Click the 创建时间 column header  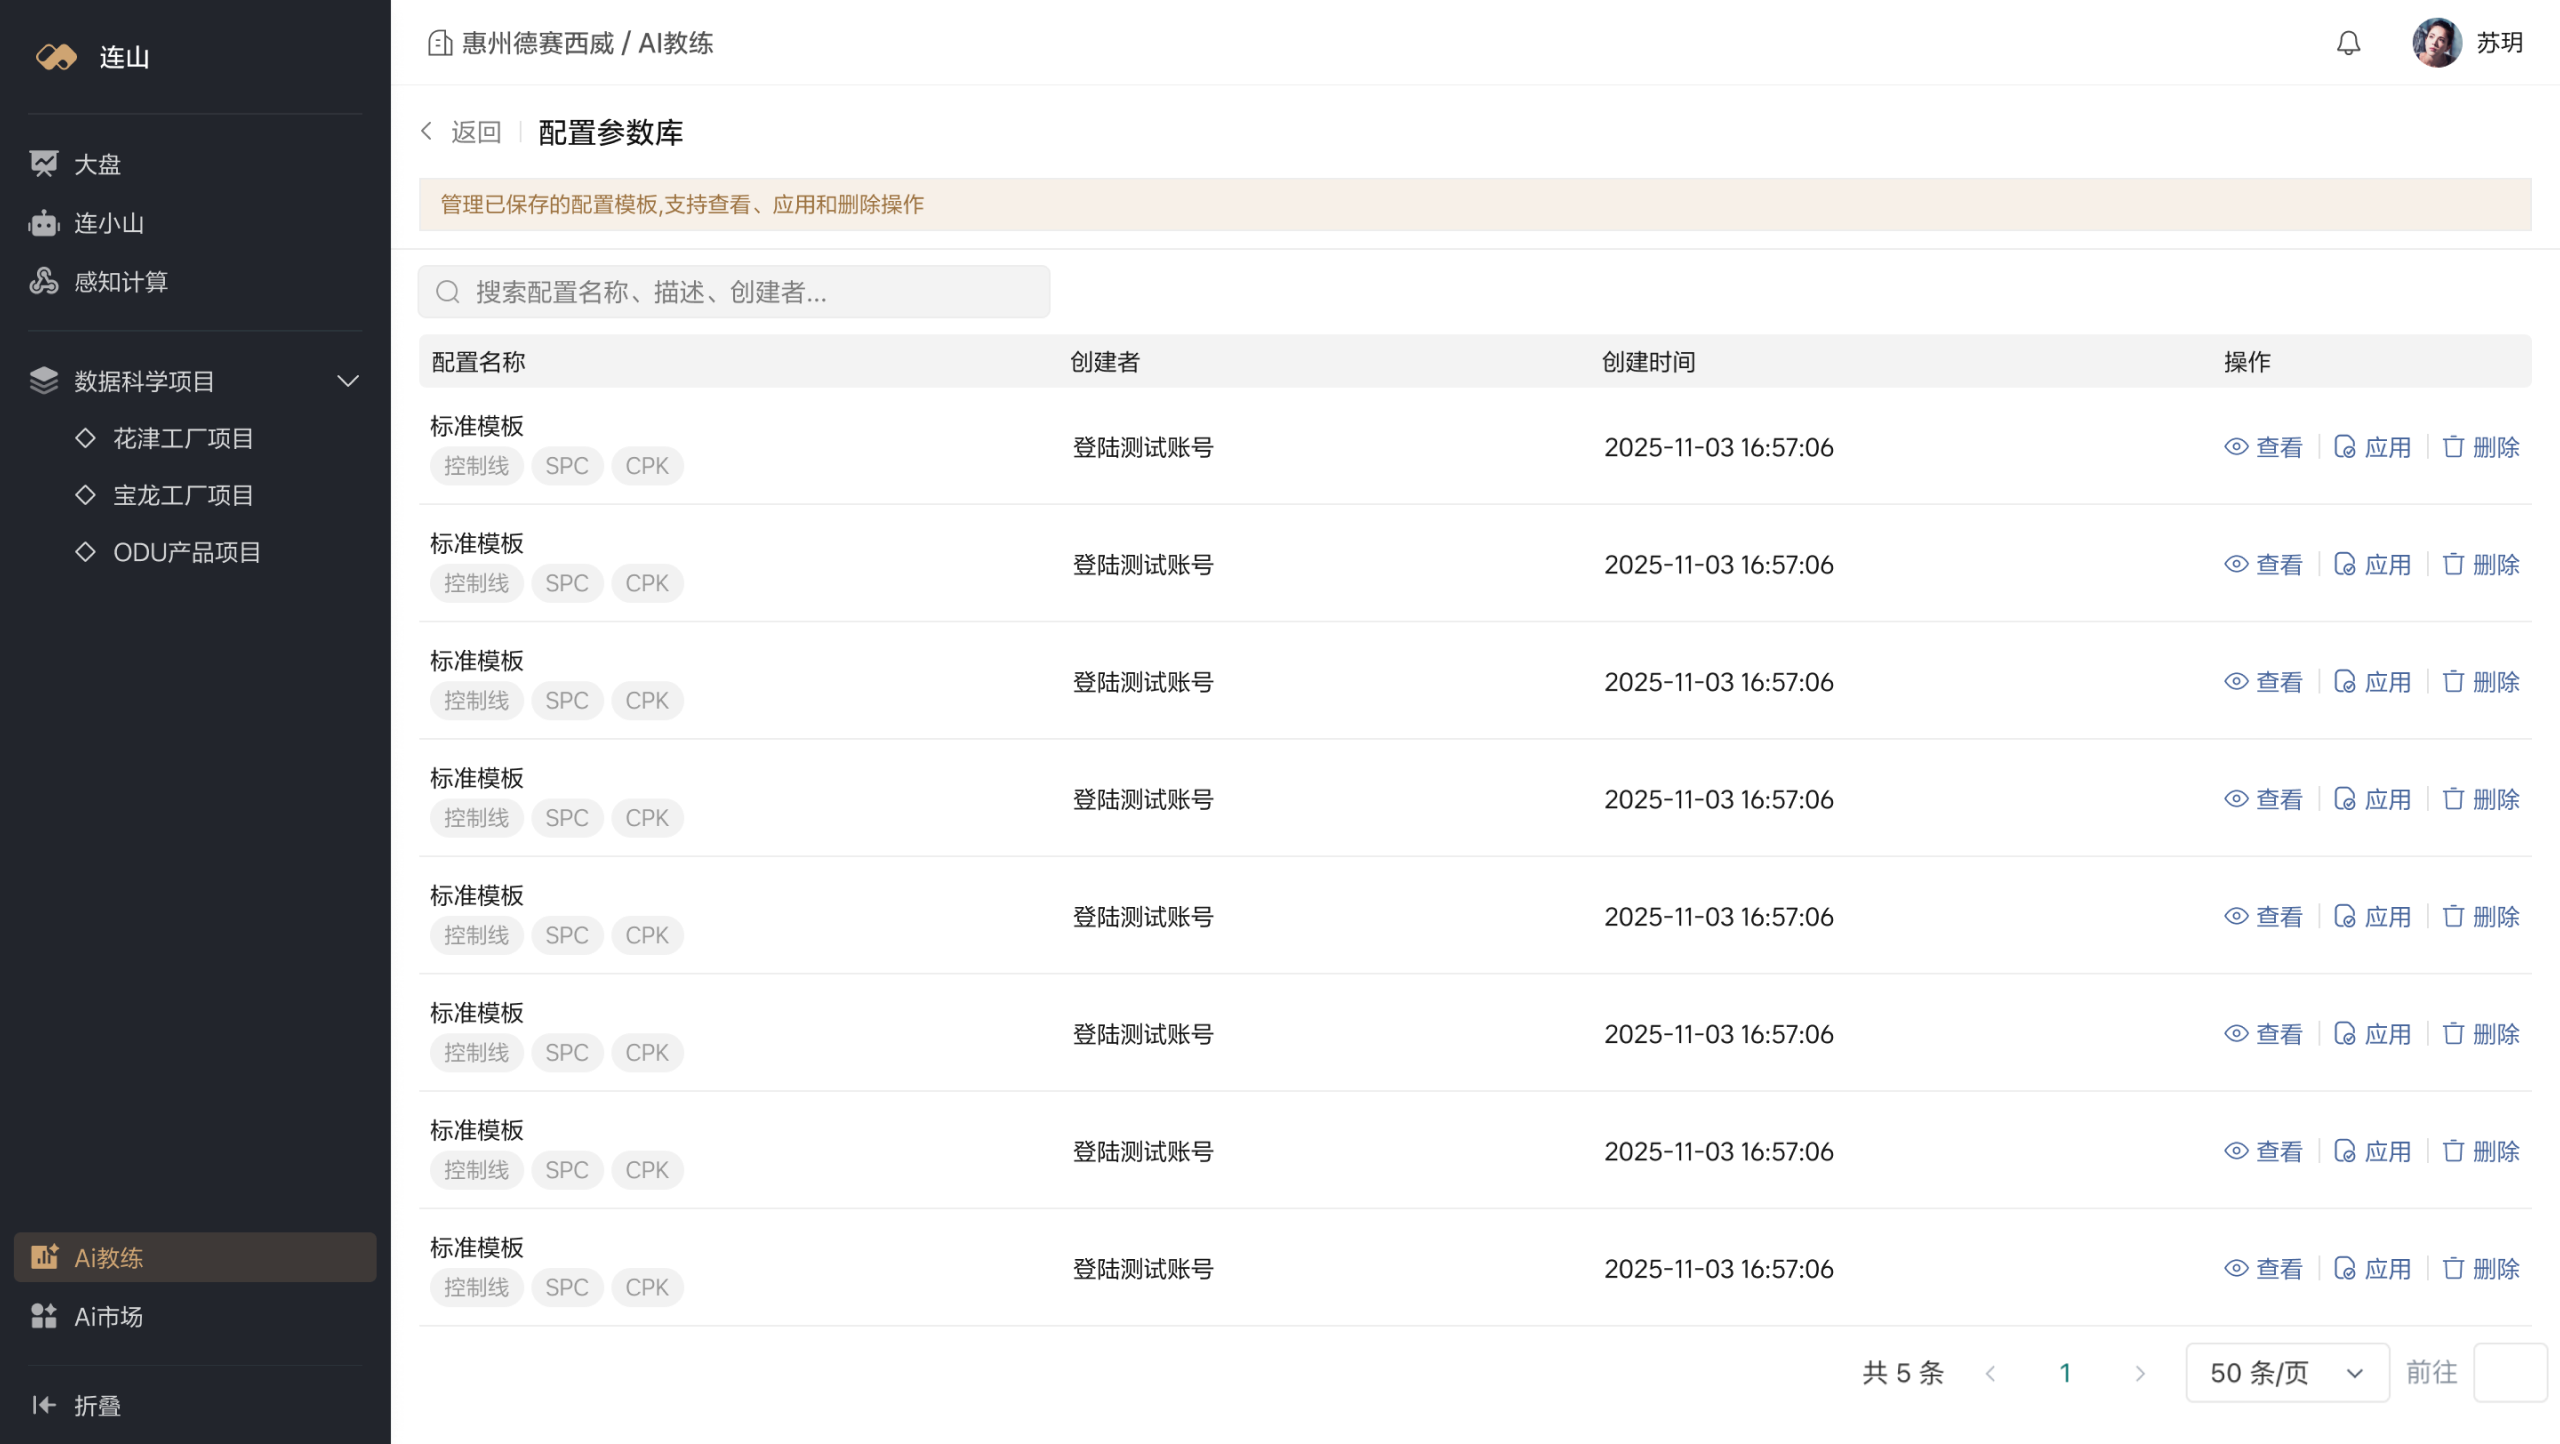[x=1649, y=362]
